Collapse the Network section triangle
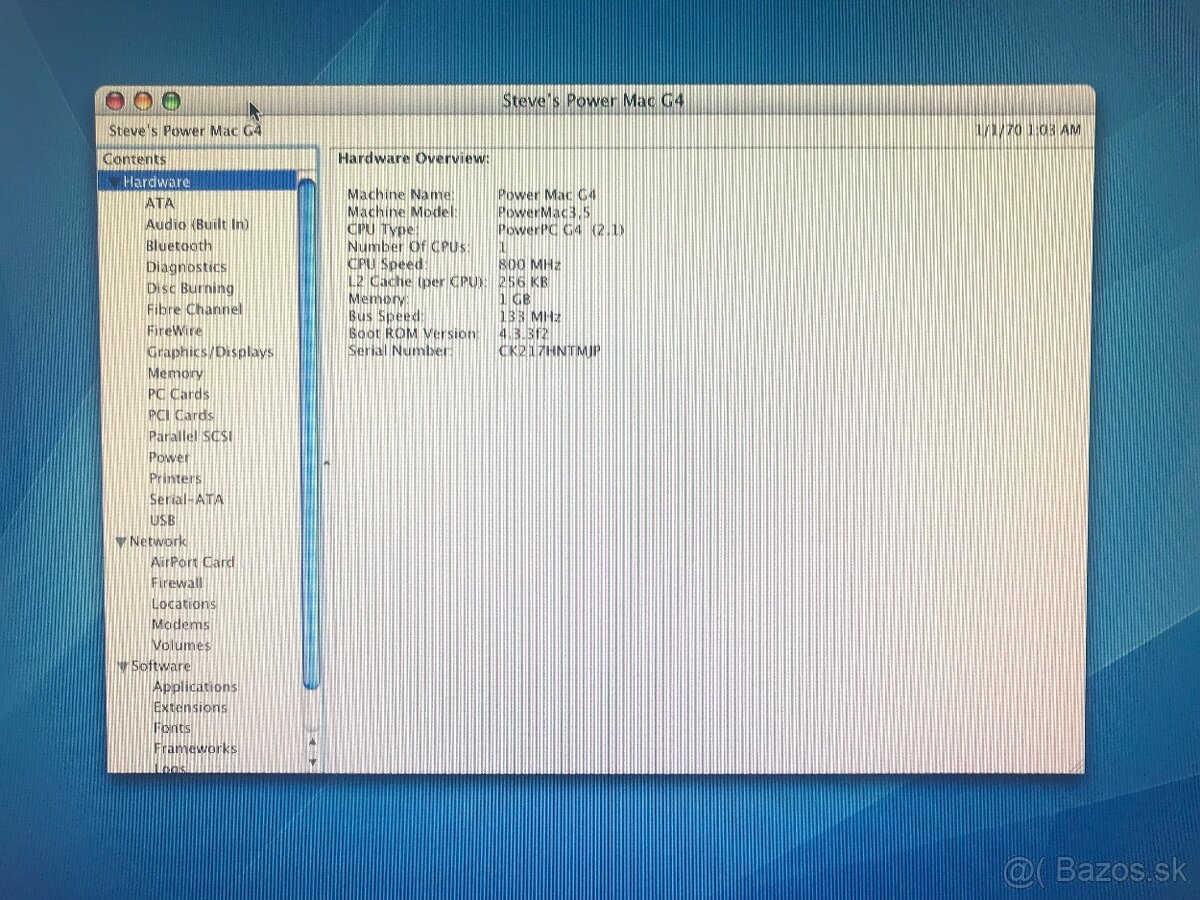 pos(121,542)
